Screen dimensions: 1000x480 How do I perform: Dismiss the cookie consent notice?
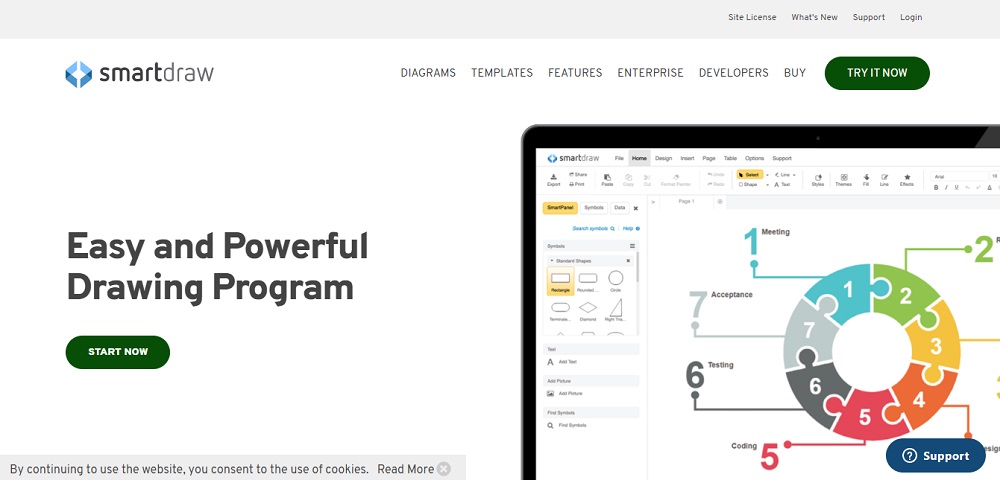444,469
